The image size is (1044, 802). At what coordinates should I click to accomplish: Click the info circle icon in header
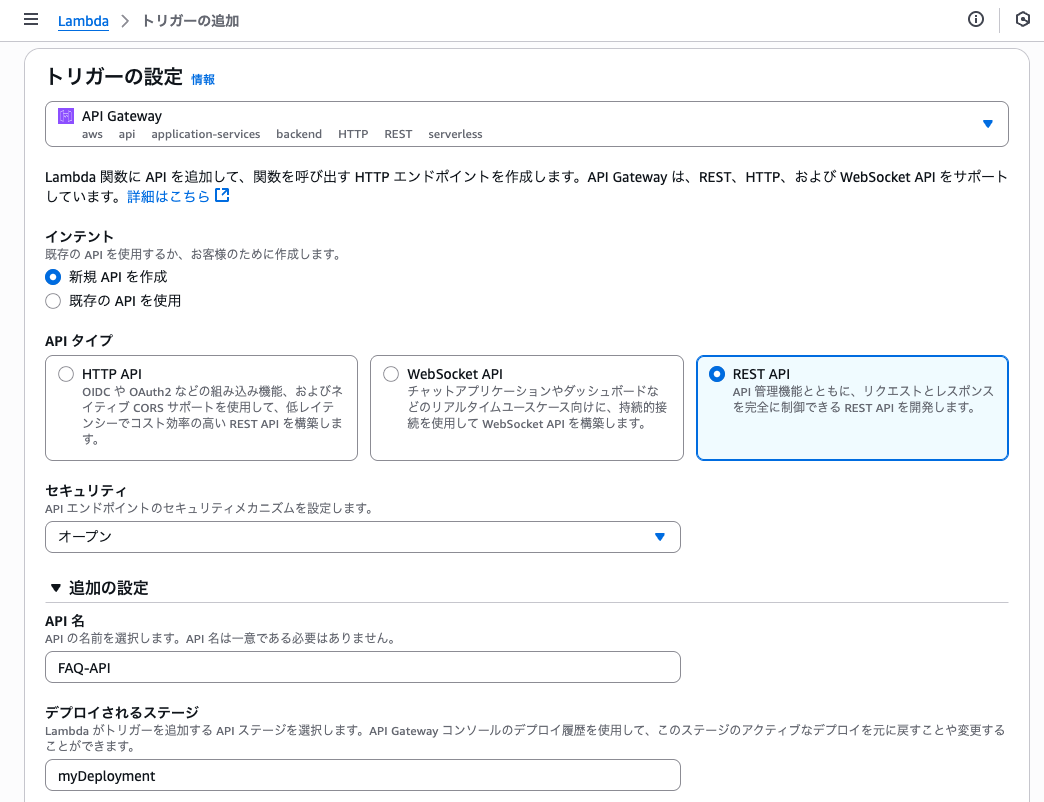click(975, 19)
